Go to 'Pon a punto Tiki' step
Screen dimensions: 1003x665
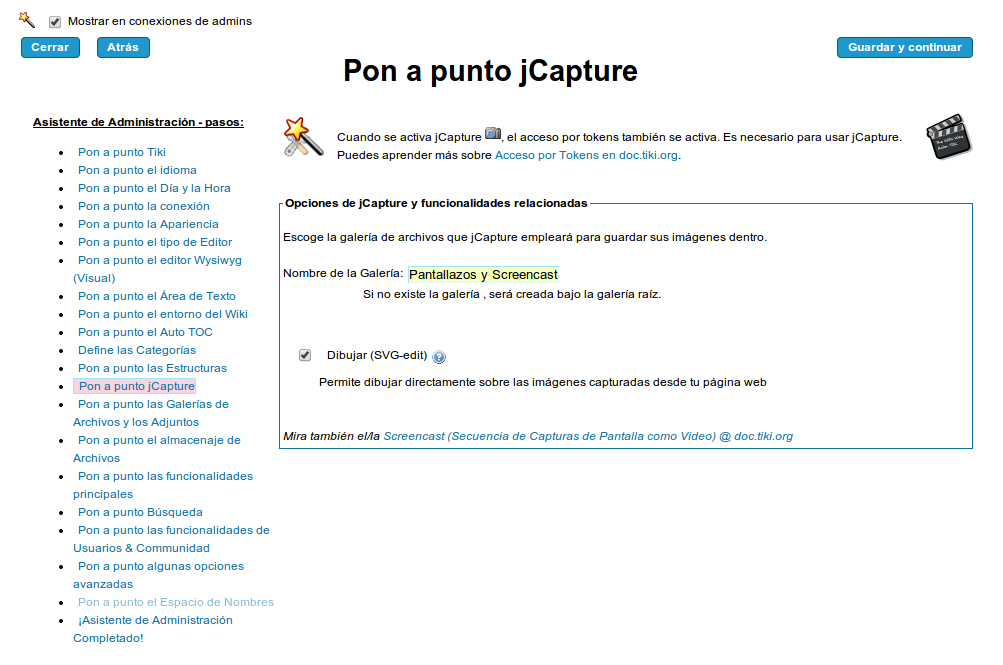pyautogui.click(x=122, y=152)
